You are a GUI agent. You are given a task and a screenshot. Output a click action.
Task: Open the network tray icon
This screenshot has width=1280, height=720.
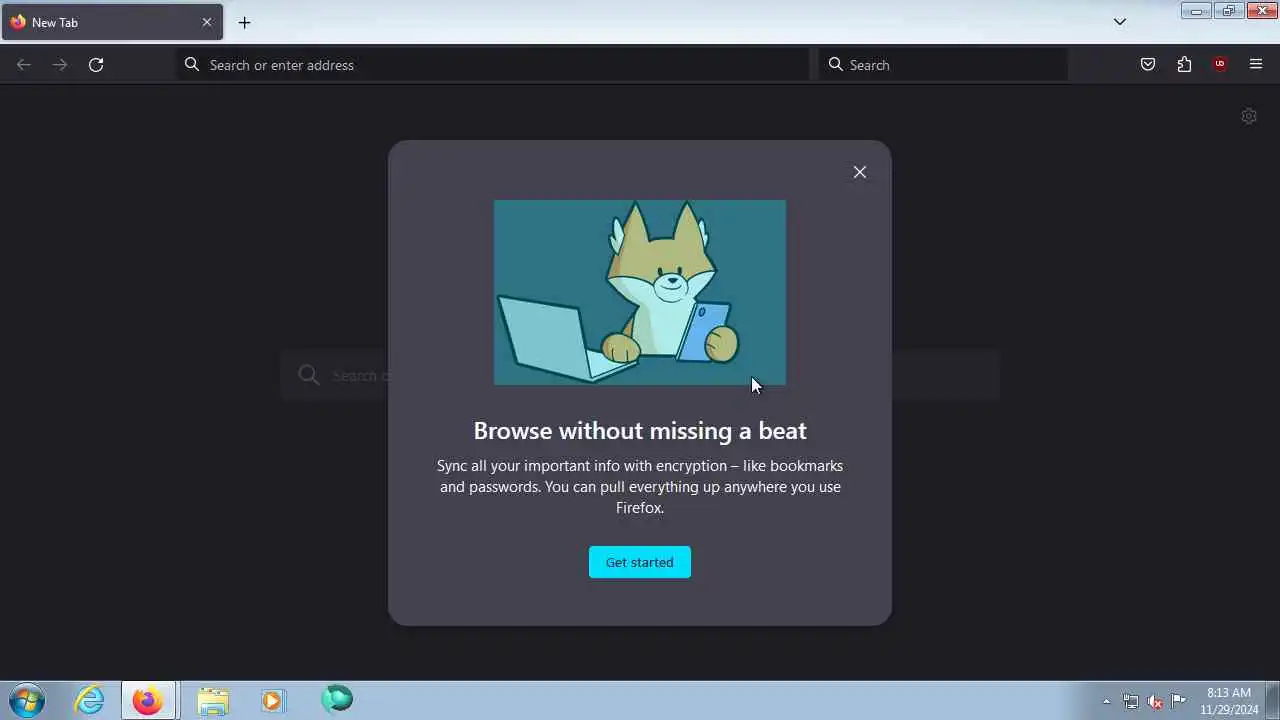(1131, 701)
